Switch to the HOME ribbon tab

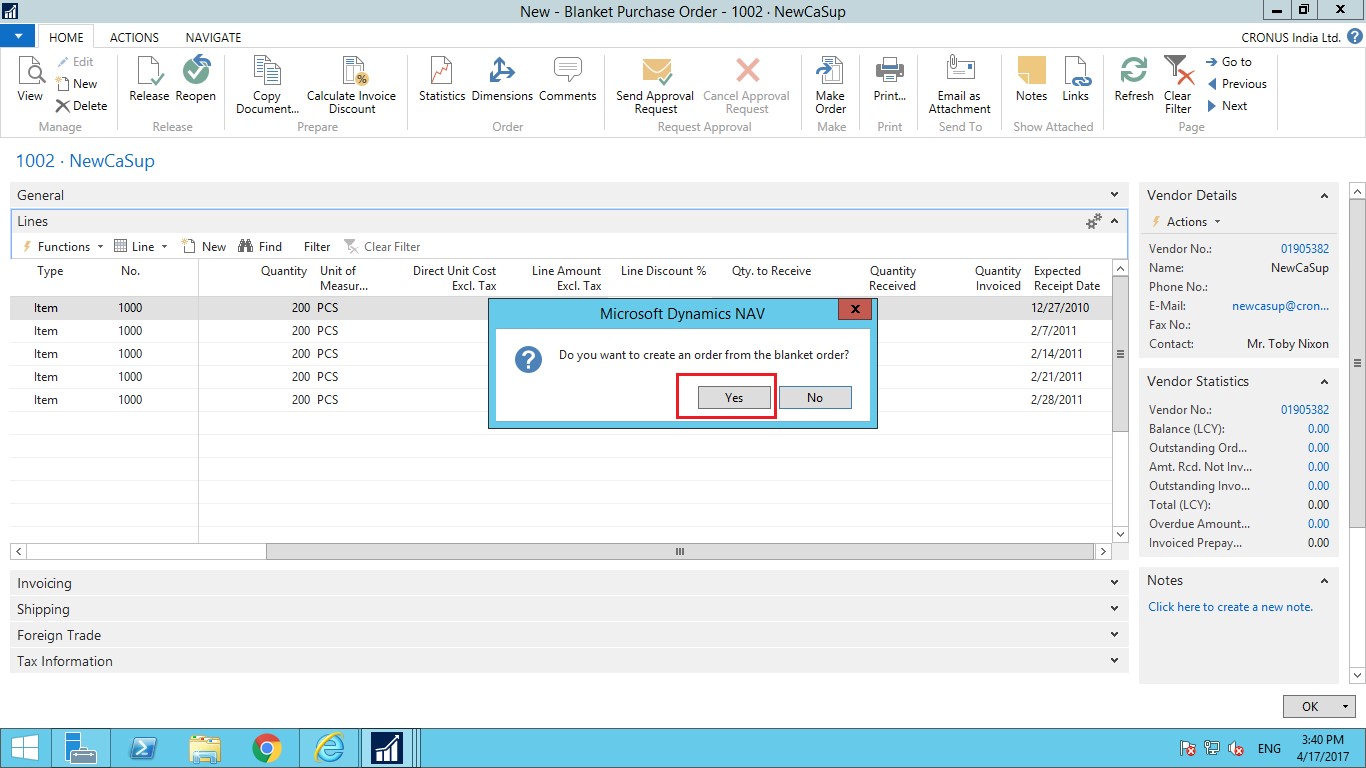(66, 37)
